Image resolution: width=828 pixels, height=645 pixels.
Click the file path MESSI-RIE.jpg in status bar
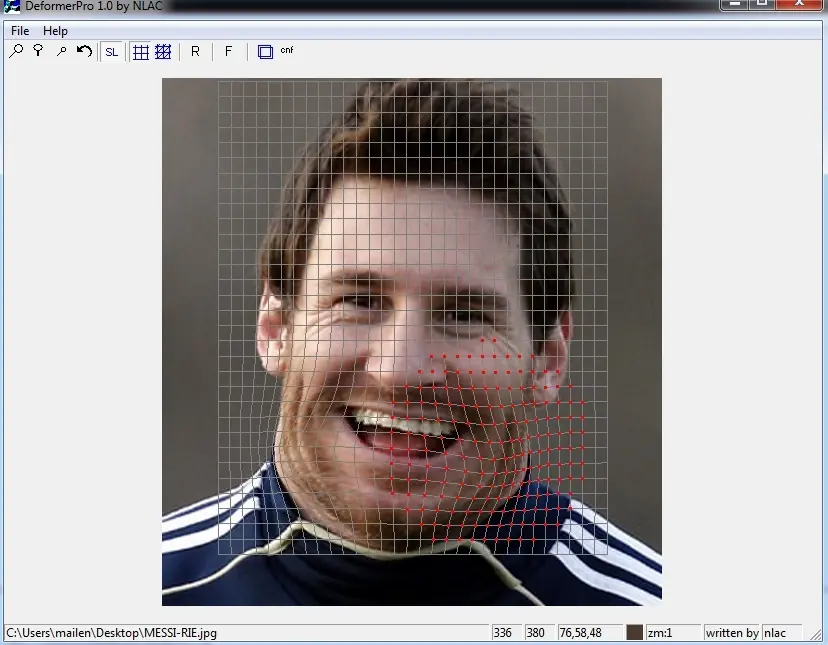pyautogui.click(x=111, y=632)
